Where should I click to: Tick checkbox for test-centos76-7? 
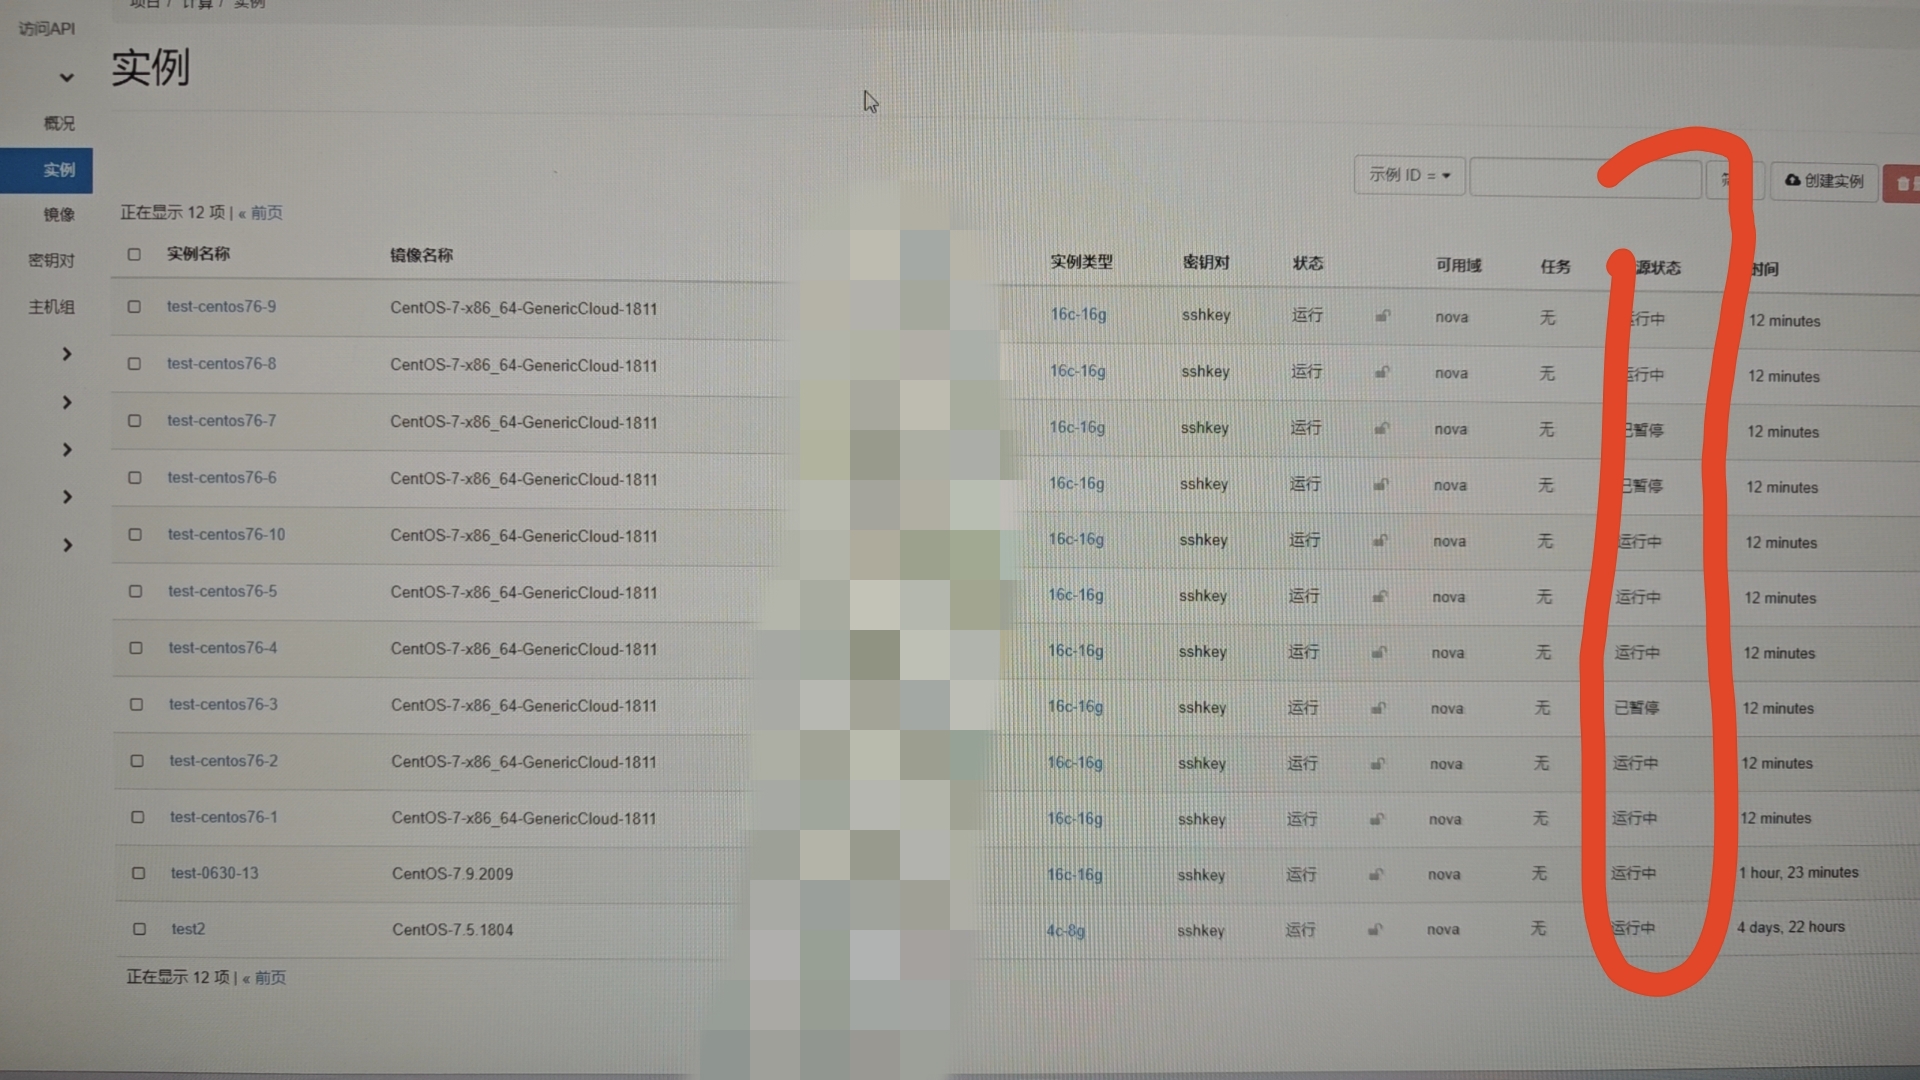[134, 421]
